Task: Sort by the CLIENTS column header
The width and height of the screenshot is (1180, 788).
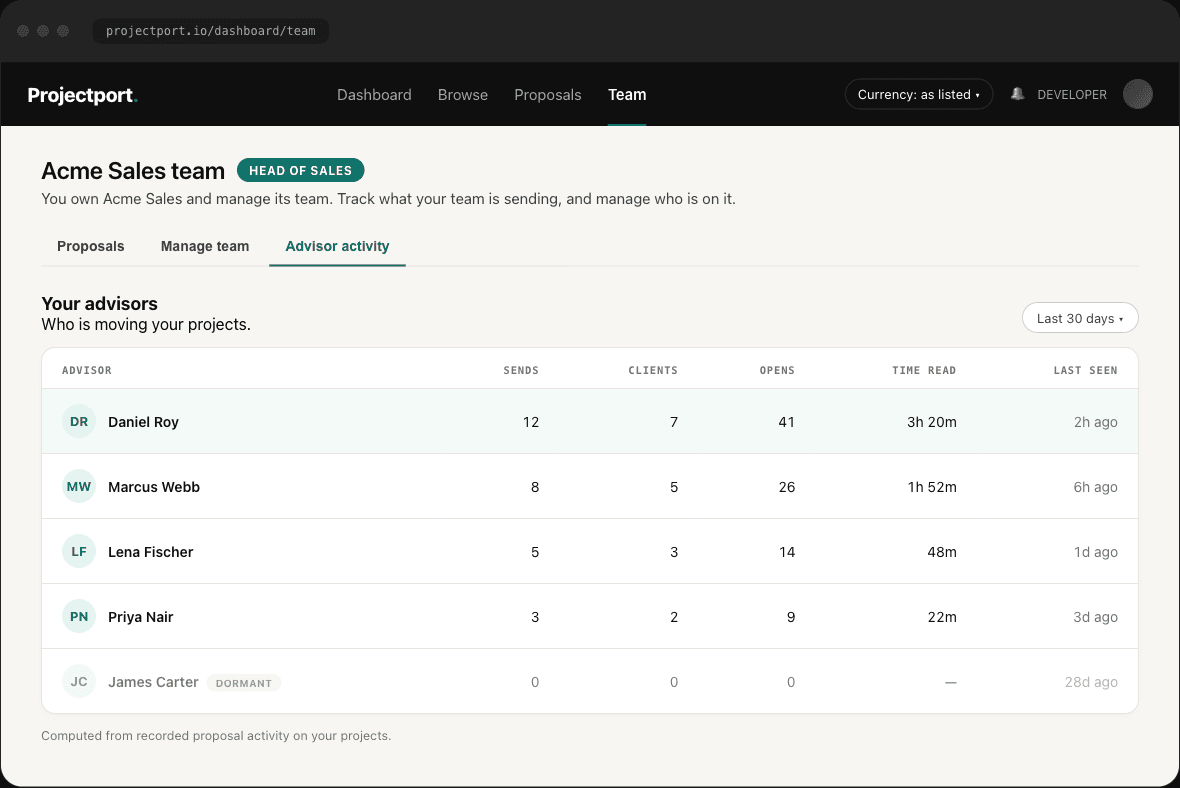Action: [x=653, y=370]
